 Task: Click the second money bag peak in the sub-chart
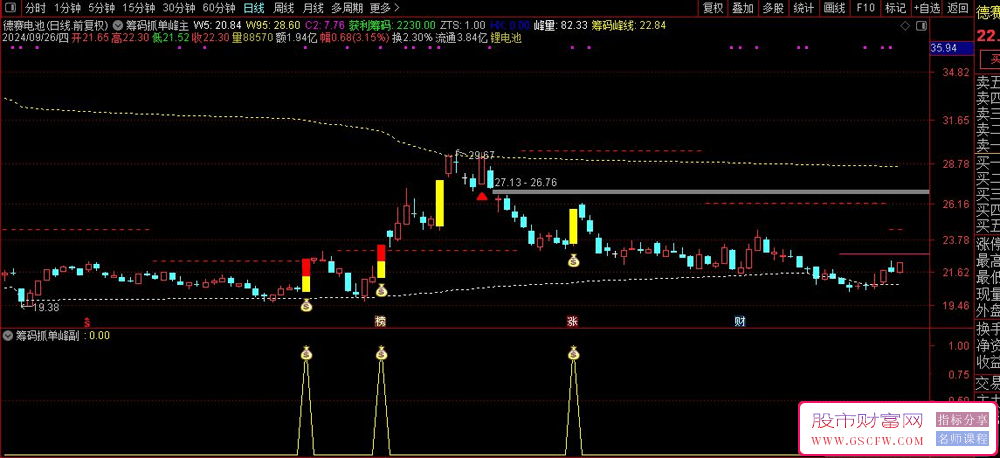(381, 352)
